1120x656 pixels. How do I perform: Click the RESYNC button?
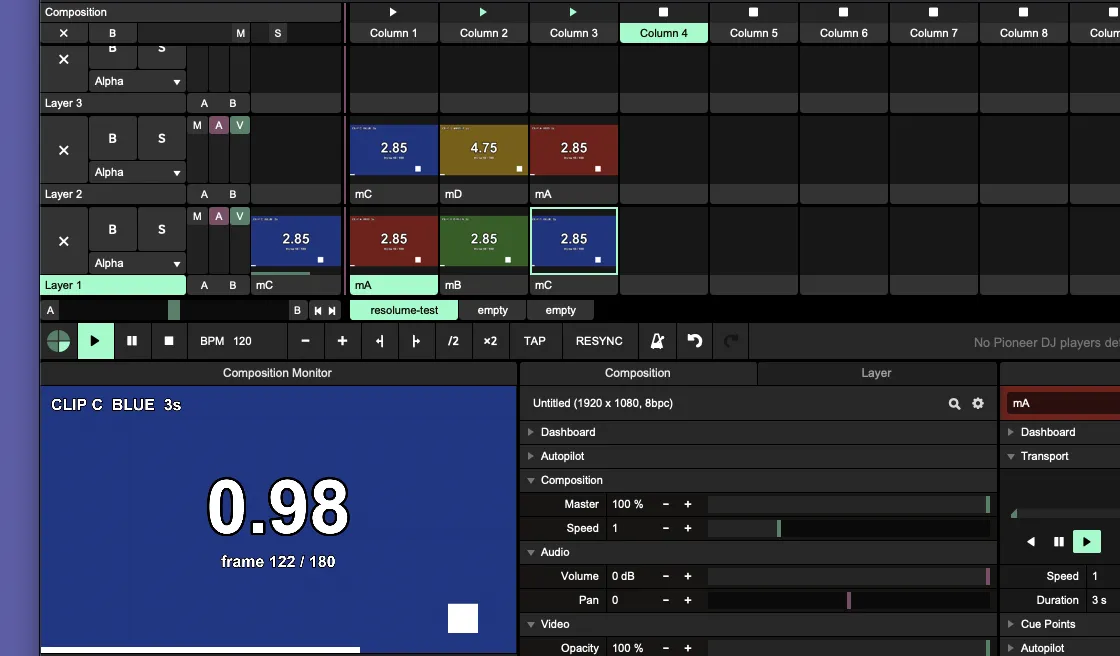coord(599,341)
